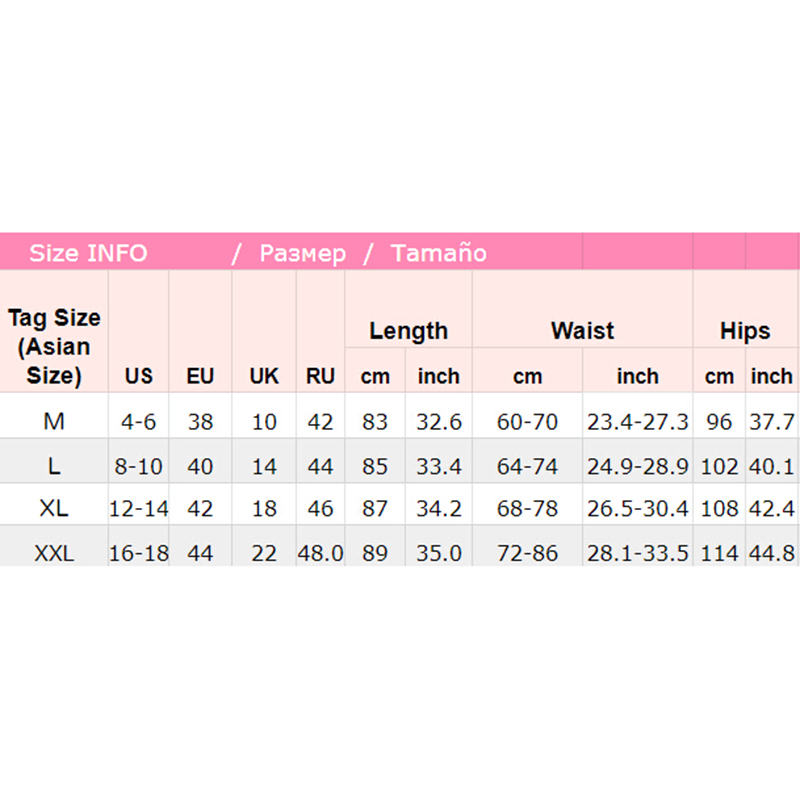800x800 pixels.
Task: Click the 'Hips' column group header
Action: (745, 331)
